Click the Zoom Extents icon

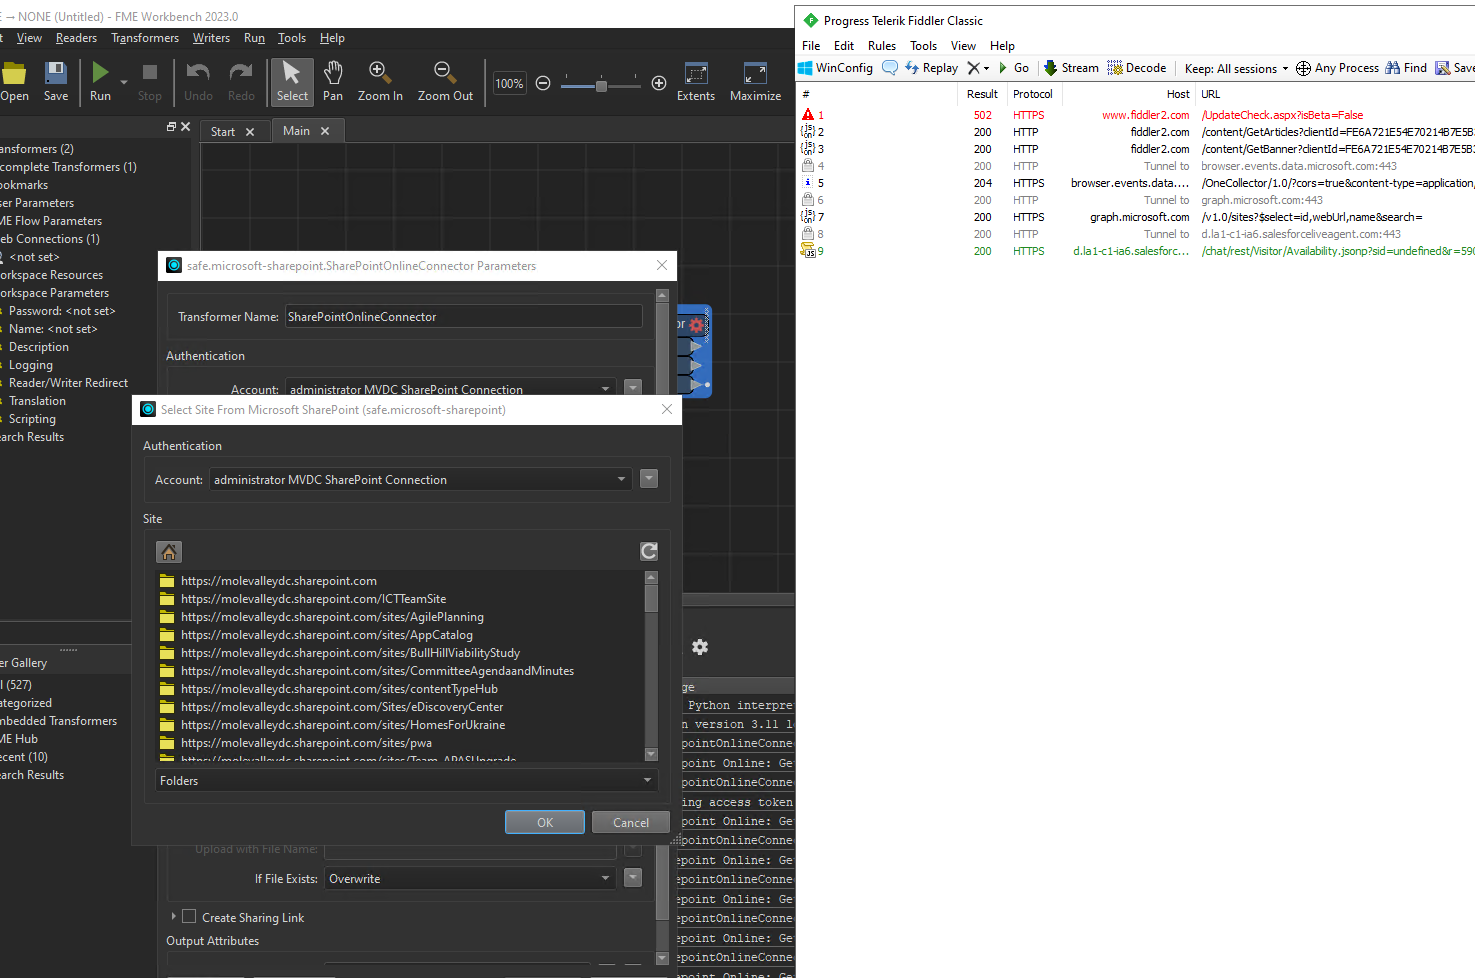click(x=696, y=73)
